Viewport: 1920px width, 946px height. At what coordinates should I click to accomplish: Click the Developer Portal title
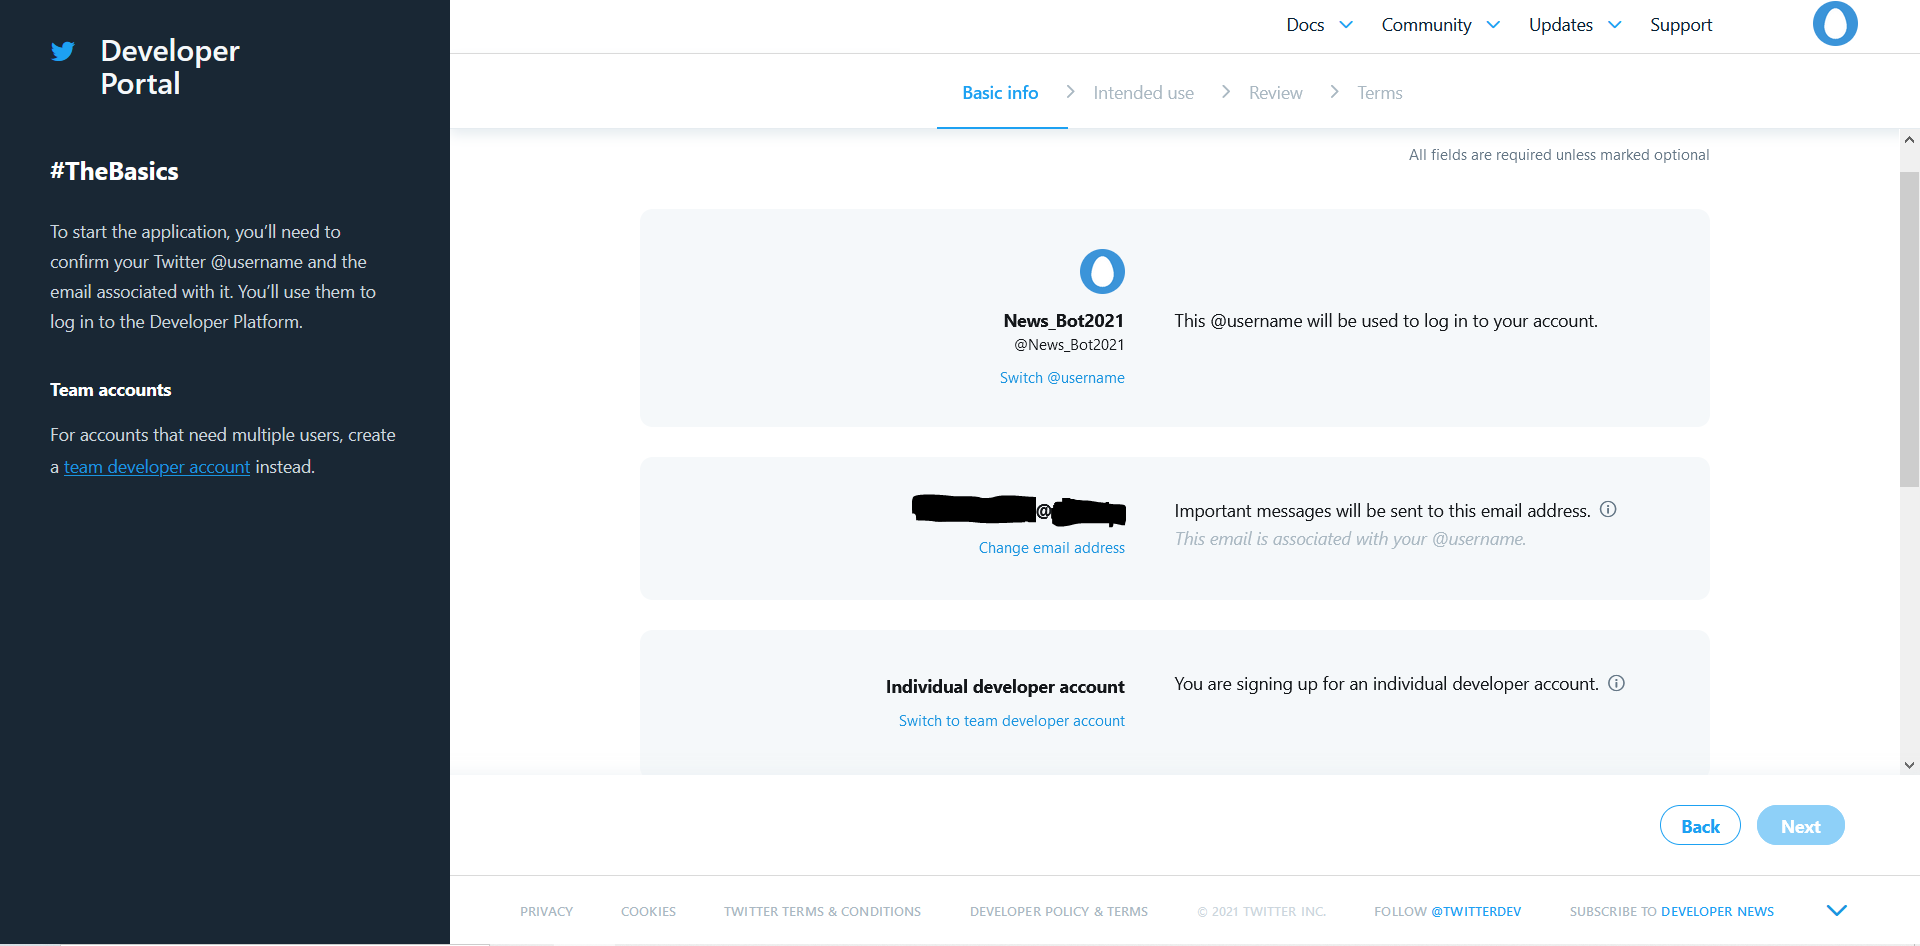[x=170, y=67]
